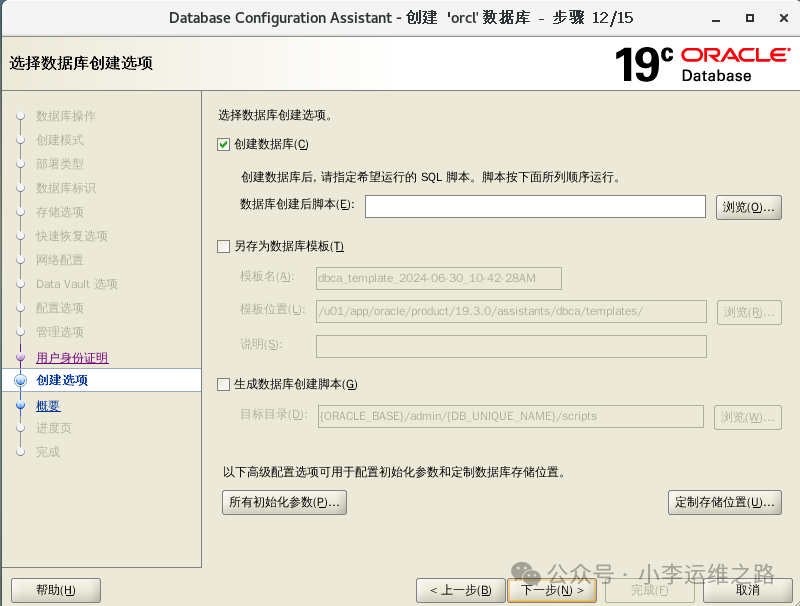Tick the 生成数据库创建脚本(G) checkbox
800x606 pixels.
[x=223, y=385]
